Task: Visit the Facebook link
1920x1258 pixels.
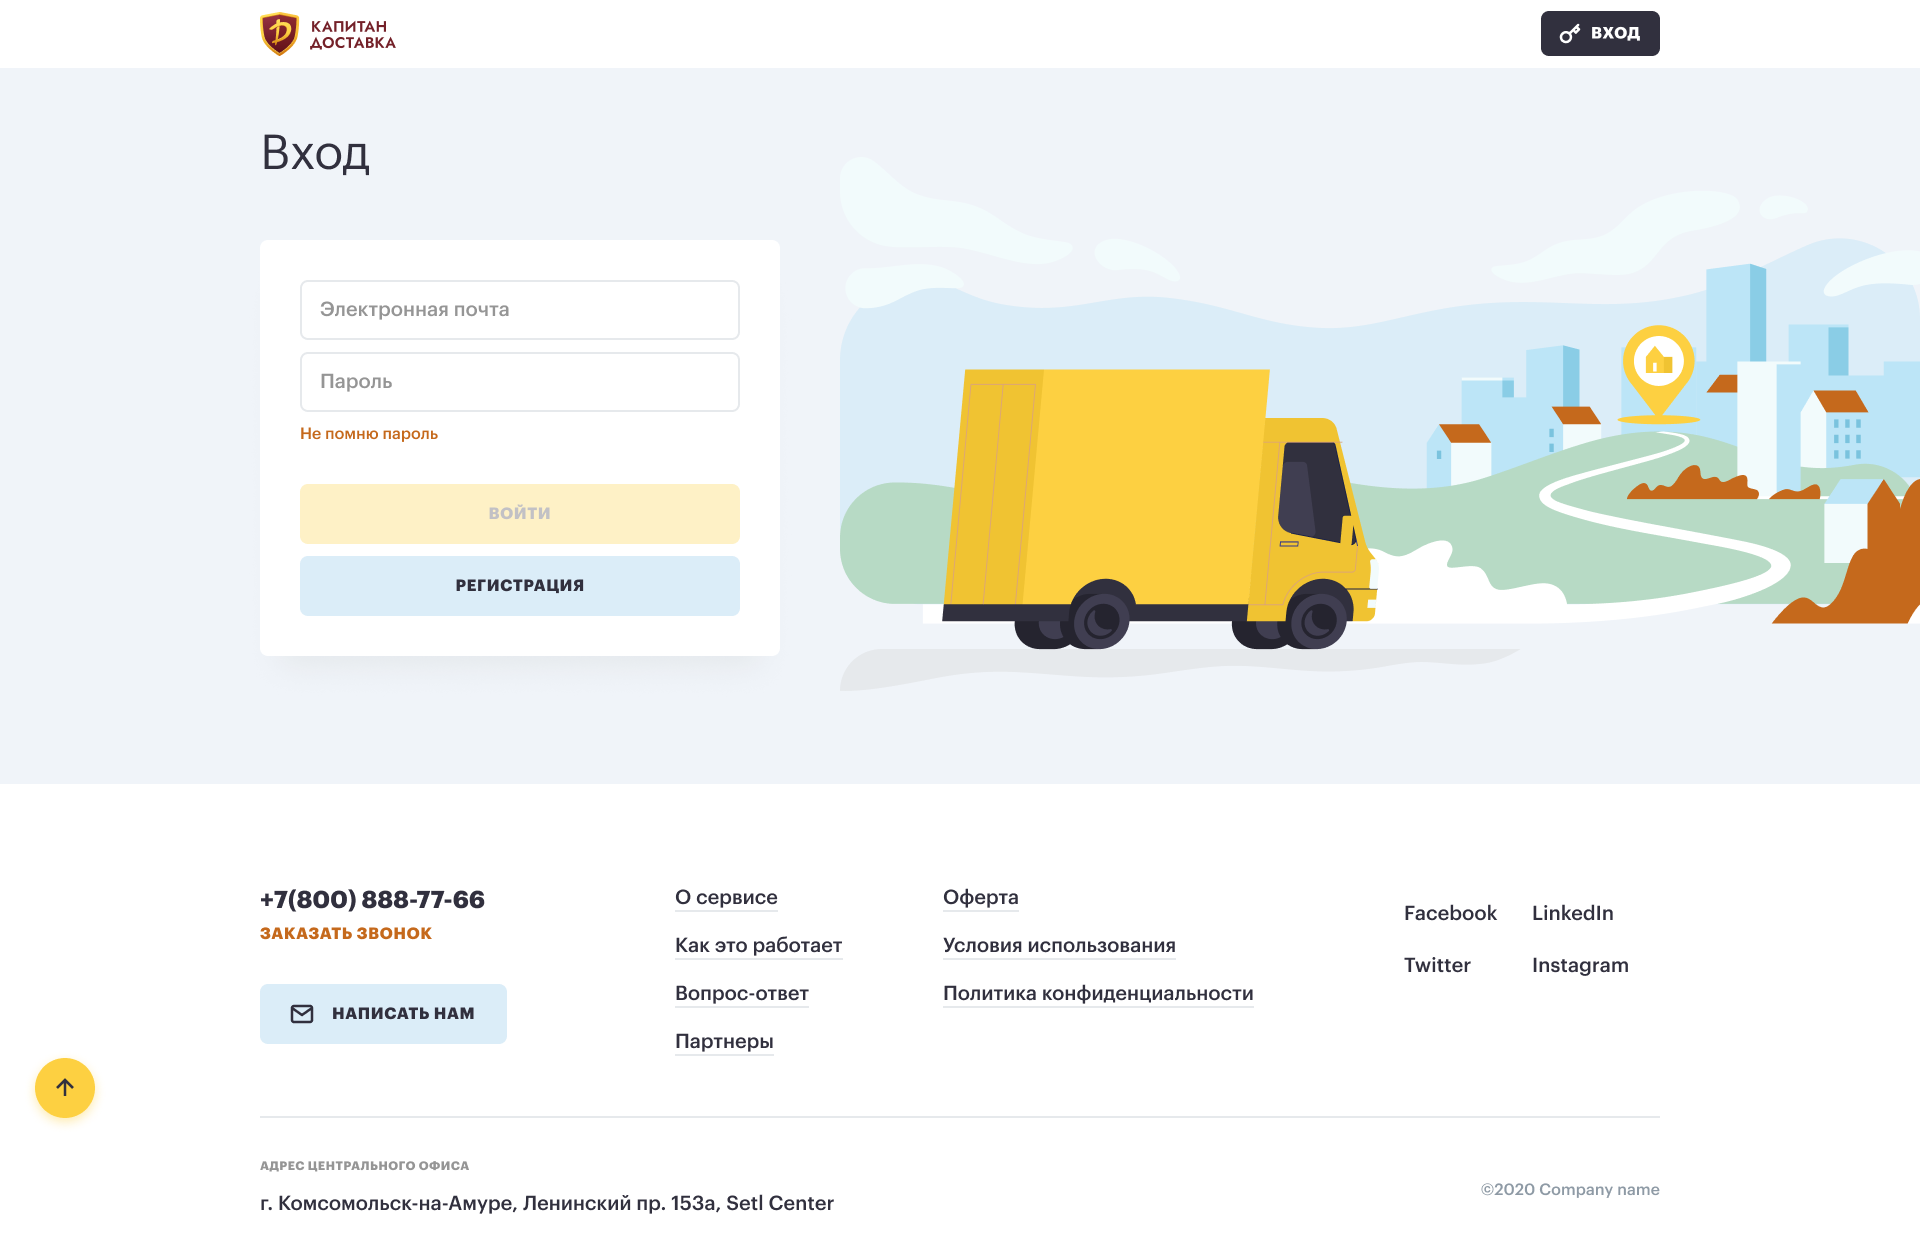Action: [1450, 913]
